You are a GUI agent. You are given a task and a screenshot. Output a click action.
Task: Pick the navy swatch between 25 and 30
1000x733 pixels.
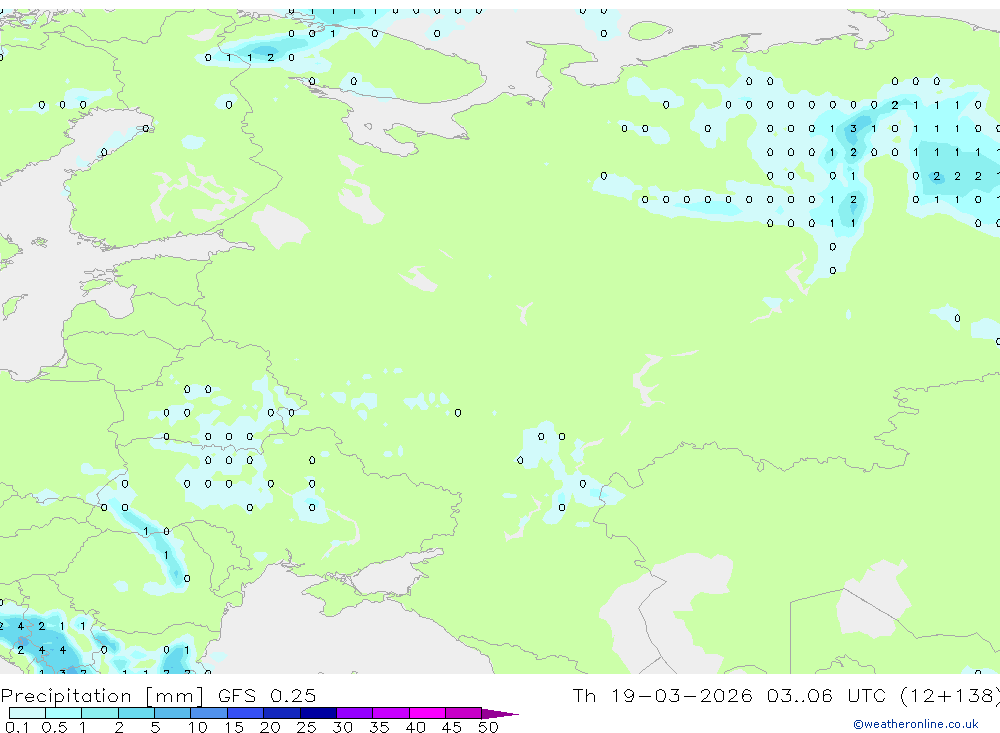318,713
